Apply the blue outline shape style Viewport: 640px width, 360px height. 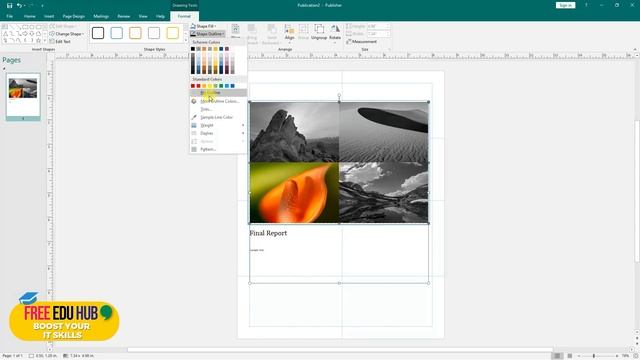coord(116,33)
